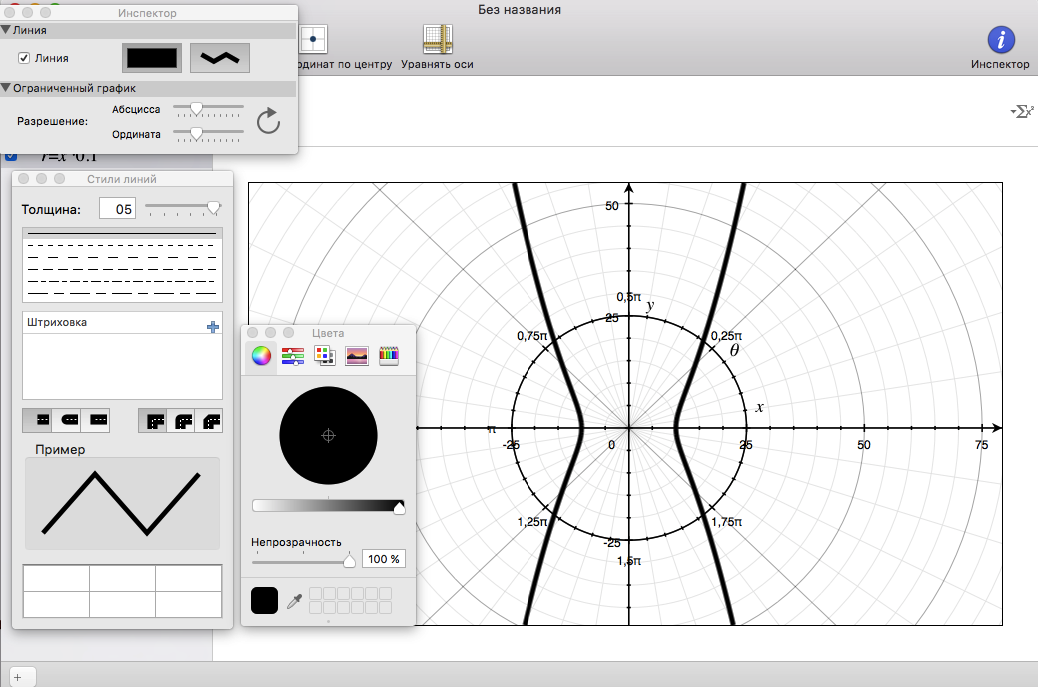Select the dash-dot line style
The width and height of the screenshot is (1038, 687).
pyautogui.click(x=122, y=281)
